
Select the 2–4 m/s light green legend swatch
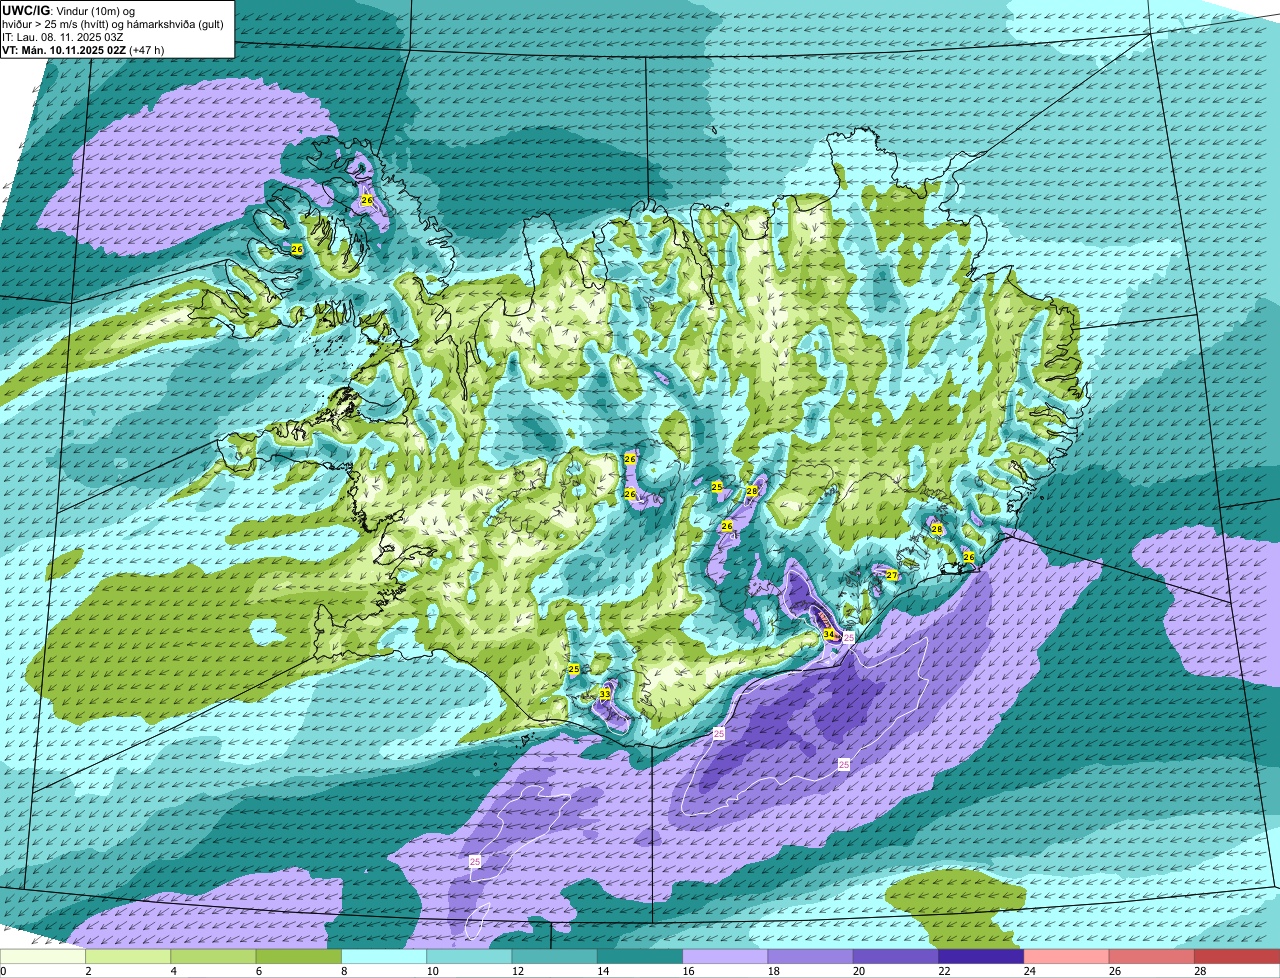pos(130,957)
